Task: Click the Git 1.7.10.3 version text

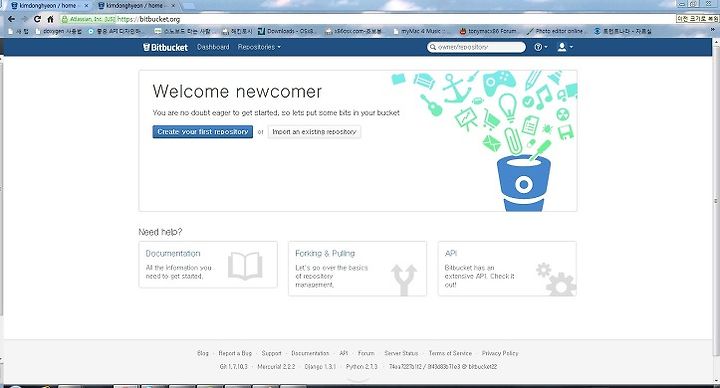Action: 233,366
